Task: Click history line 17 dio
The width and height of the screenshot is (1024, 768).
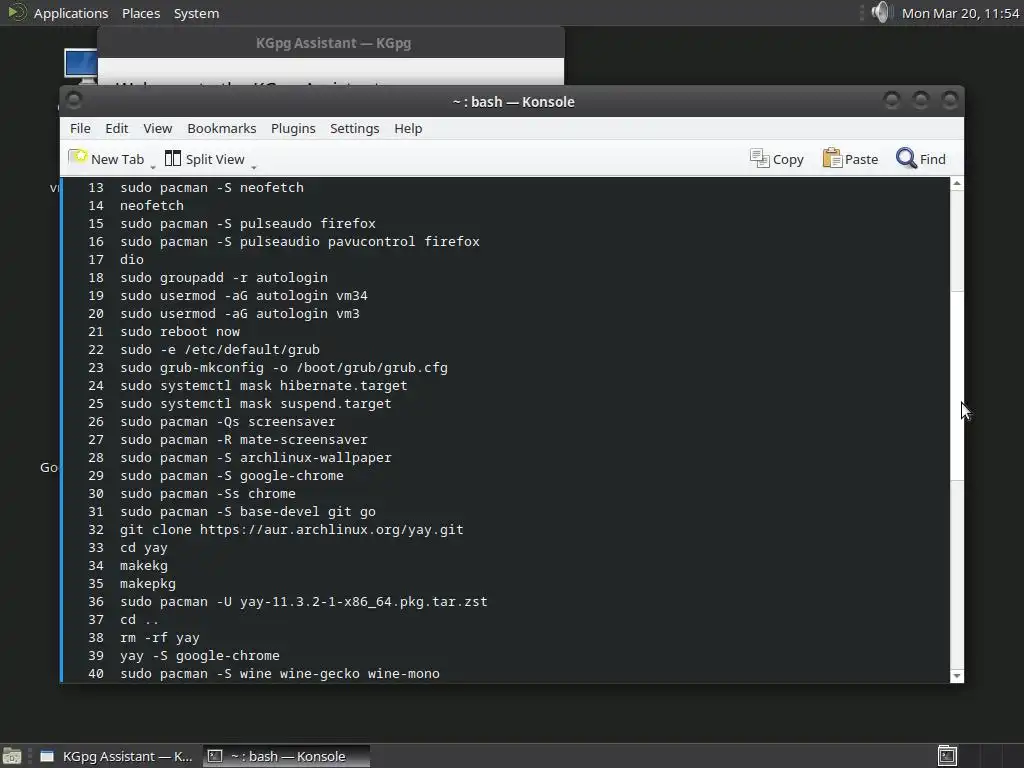Action: (x=132, y=259)
